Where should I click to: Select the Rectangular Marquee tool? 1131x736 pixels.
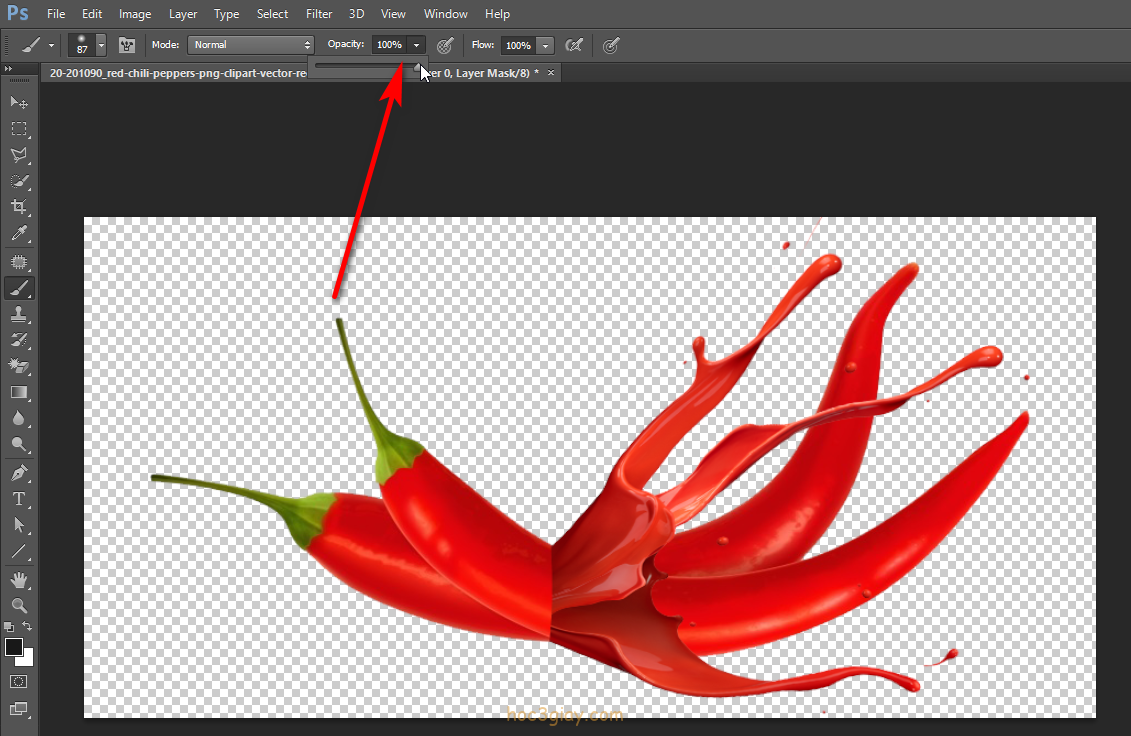tap(19, 129)
